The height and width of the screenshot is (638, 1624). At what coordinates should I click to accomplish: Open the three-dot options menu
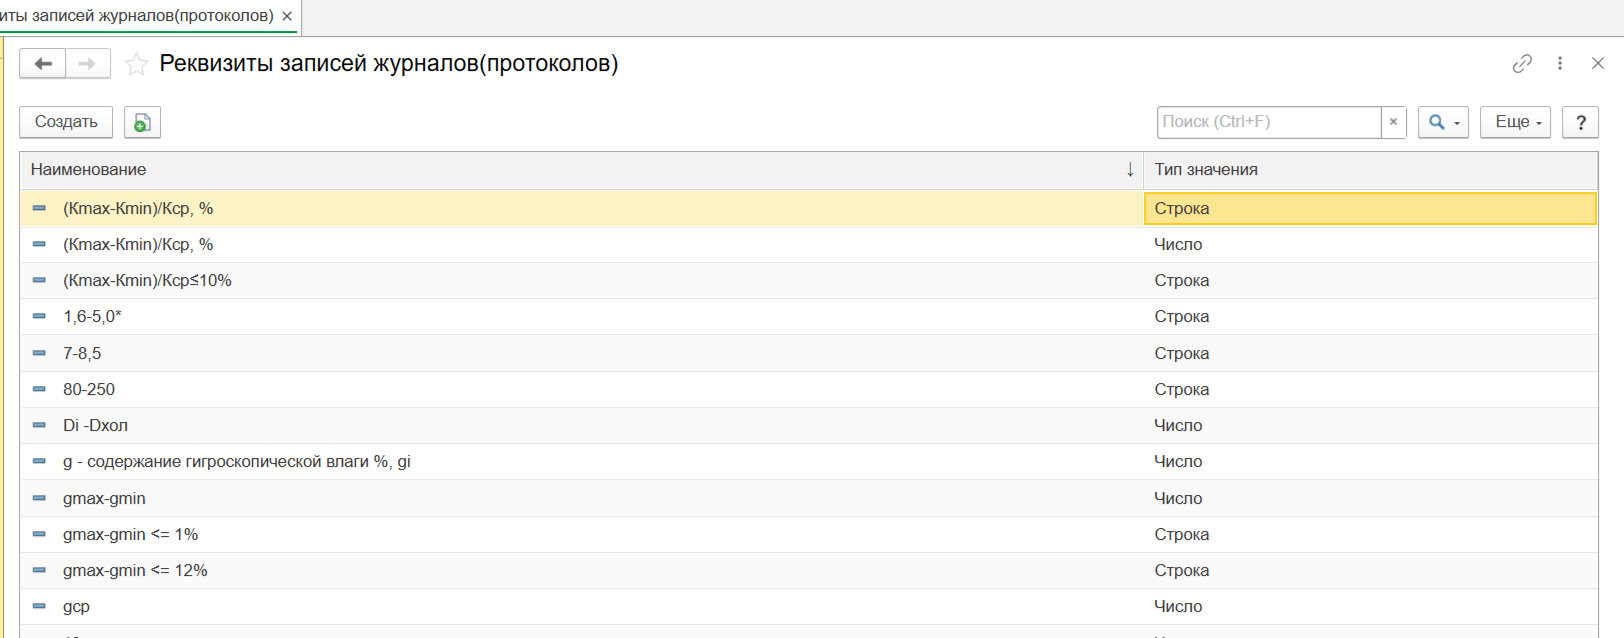coord(1560,64)
